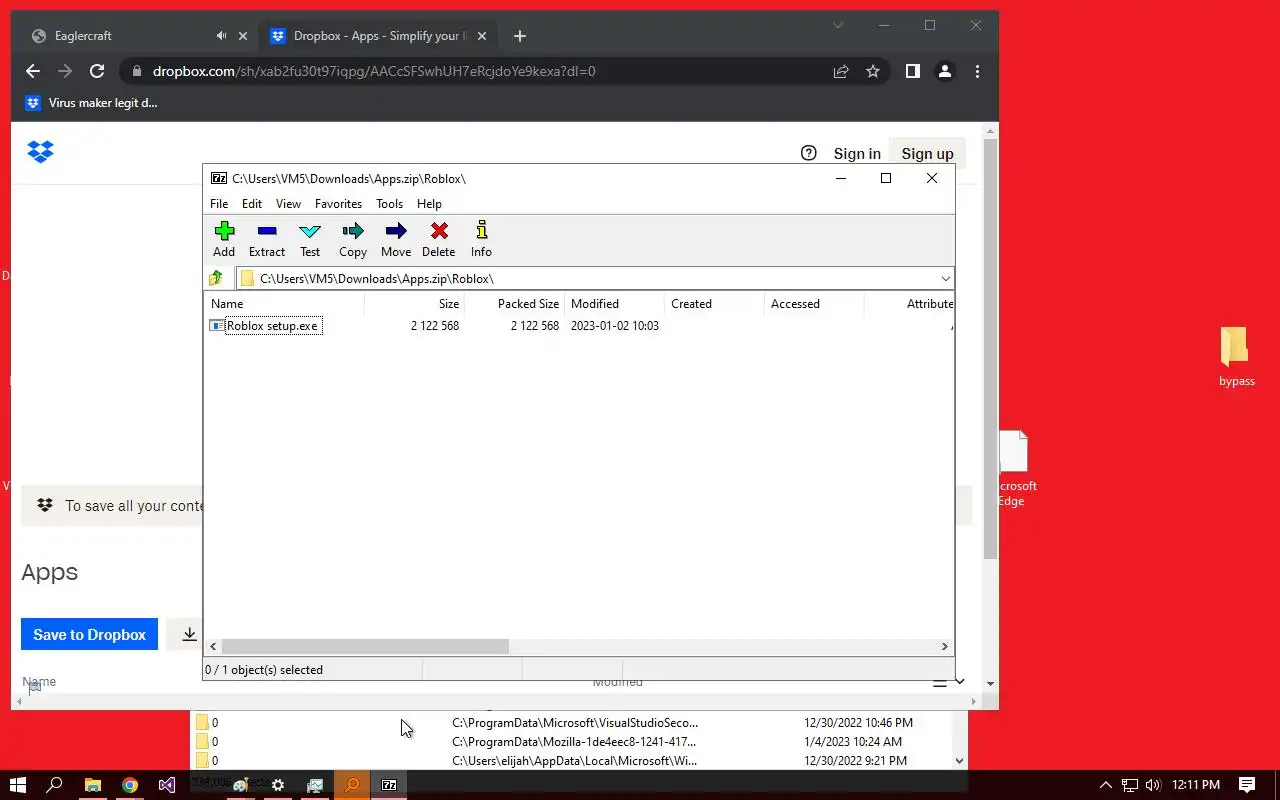
Task: Sort by the Size column header
Action: click(414, 304)
